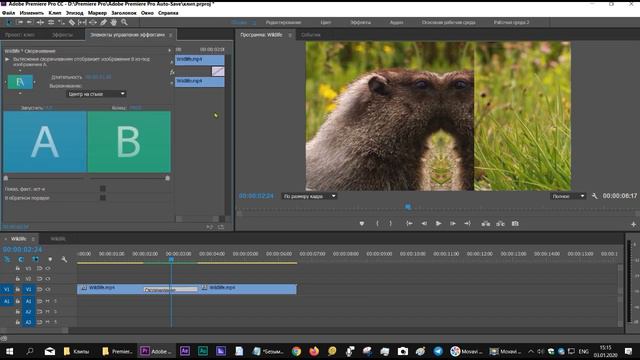Select the Hand tool
The image size is (640, 360).
114,22
